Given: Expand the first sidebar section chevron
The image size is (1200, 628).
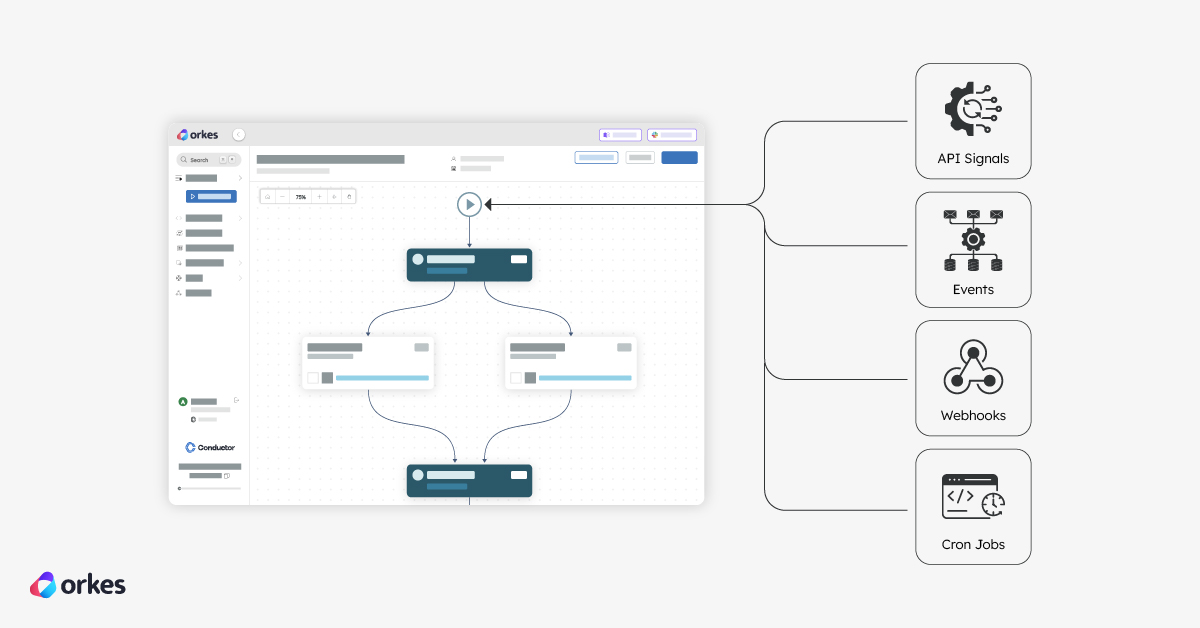Looking at the screenshot, I should click(x=241, y=178).
